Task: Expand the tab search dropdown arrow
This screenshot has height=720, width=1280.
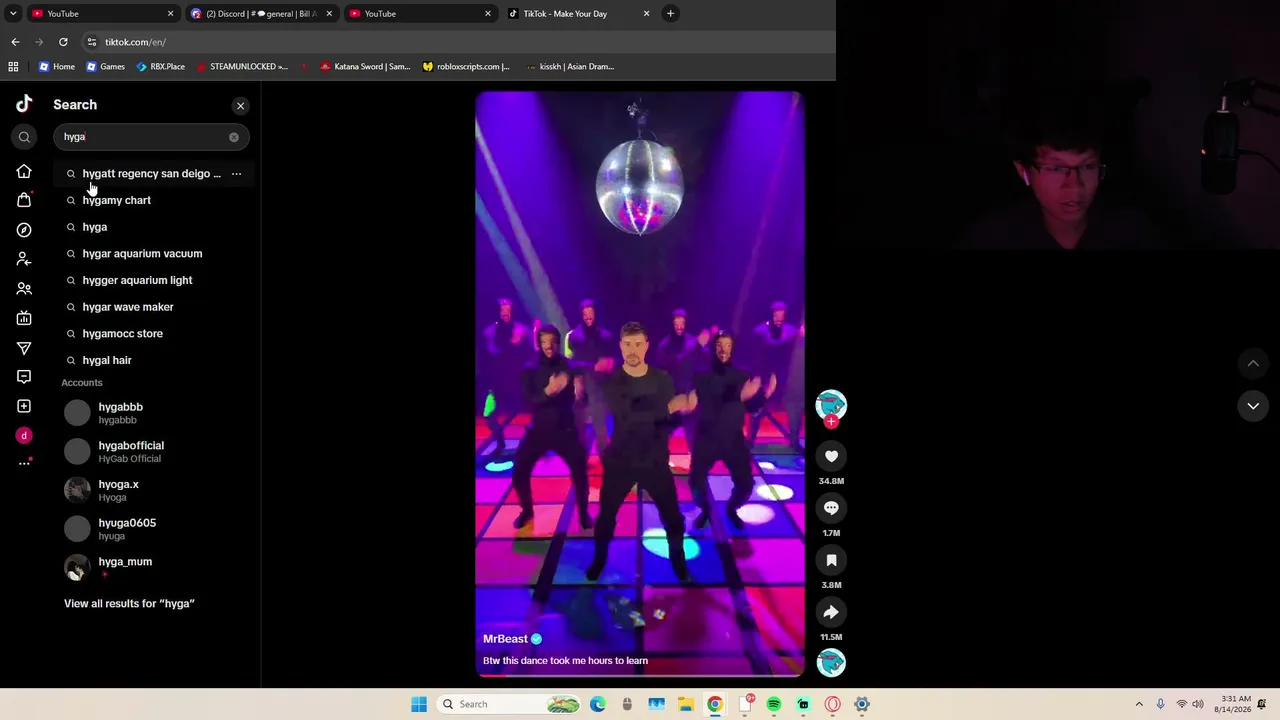Action: tap(12, 14)
